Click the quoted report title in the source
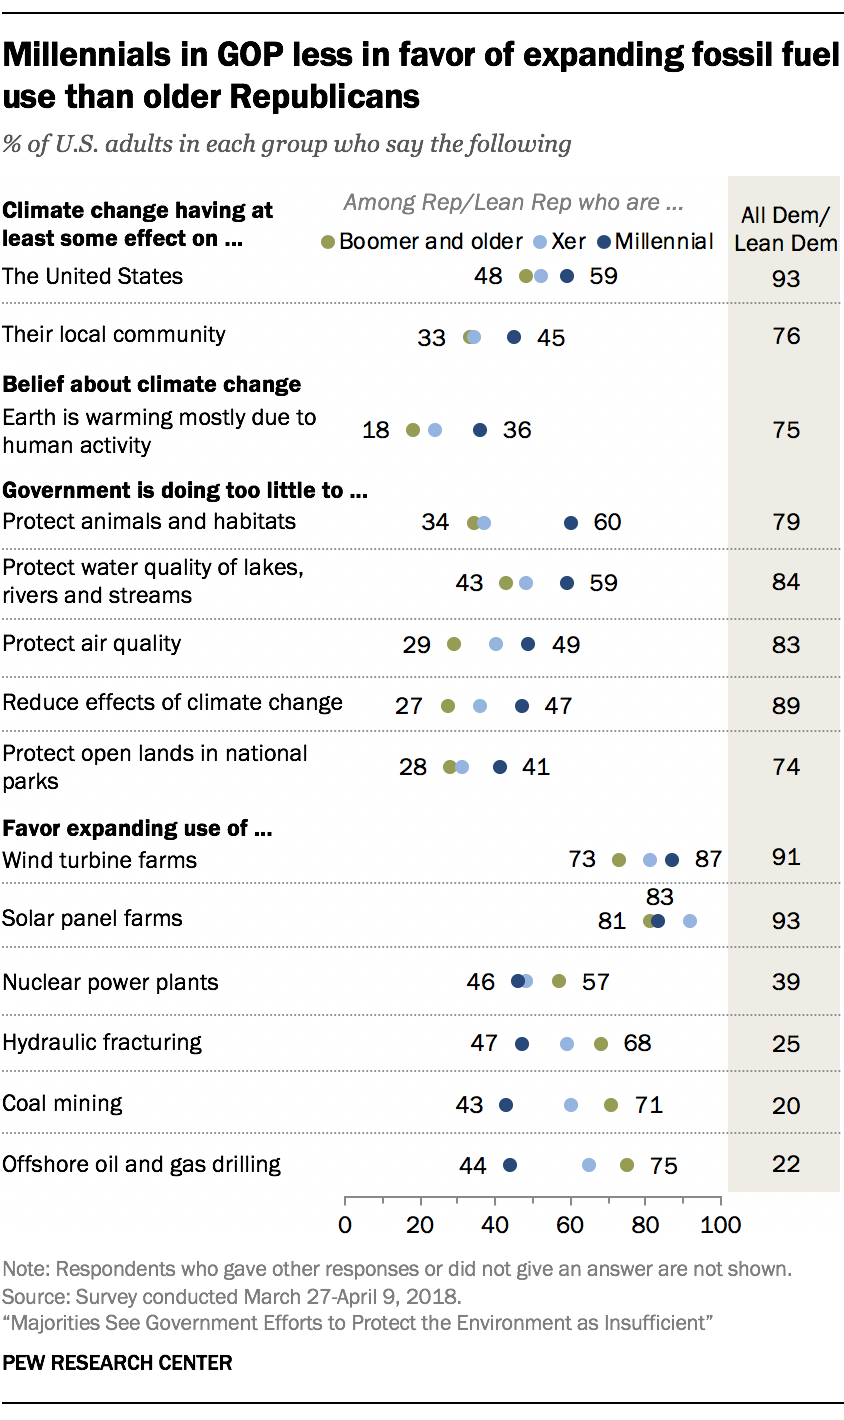The image size is (844, 1420). tap(357, 1324)
